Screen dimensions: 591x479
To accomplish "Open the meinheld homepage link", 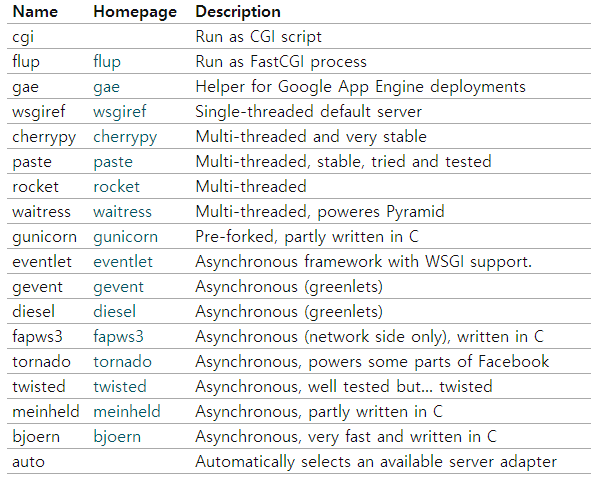I will pos(127,412).
